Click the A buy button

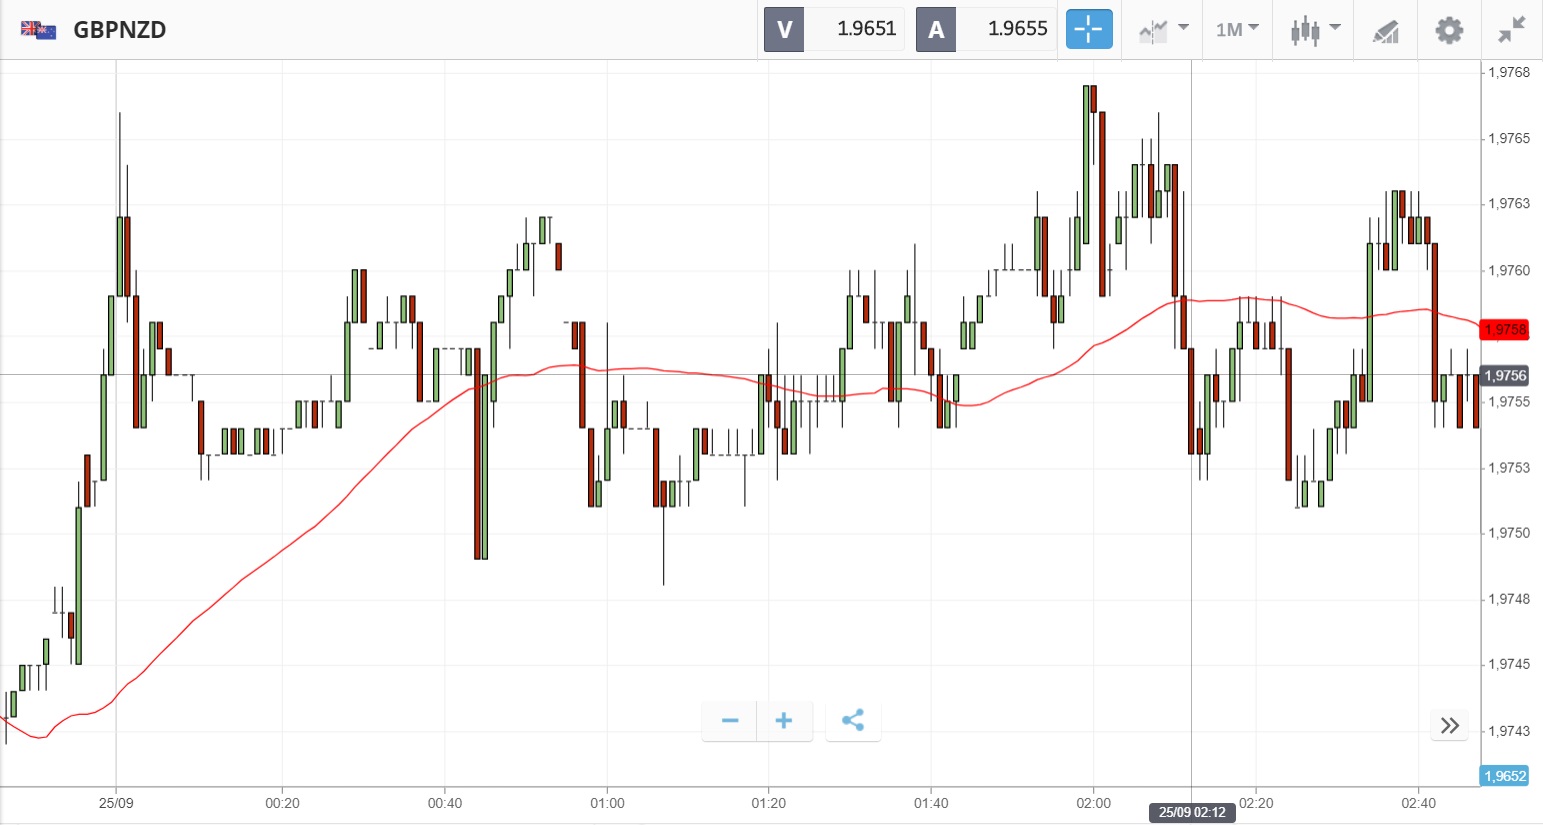[936, 29]
